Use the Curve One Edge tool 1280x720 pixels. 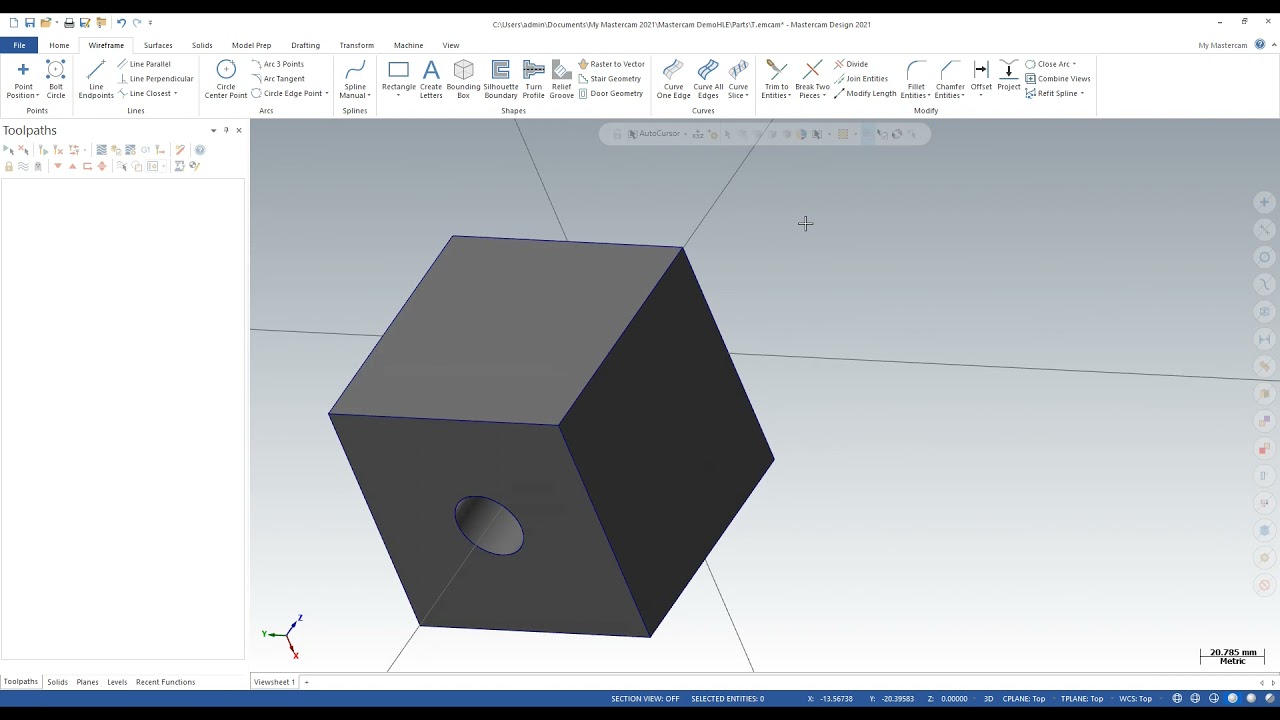(x=674, y=79)
